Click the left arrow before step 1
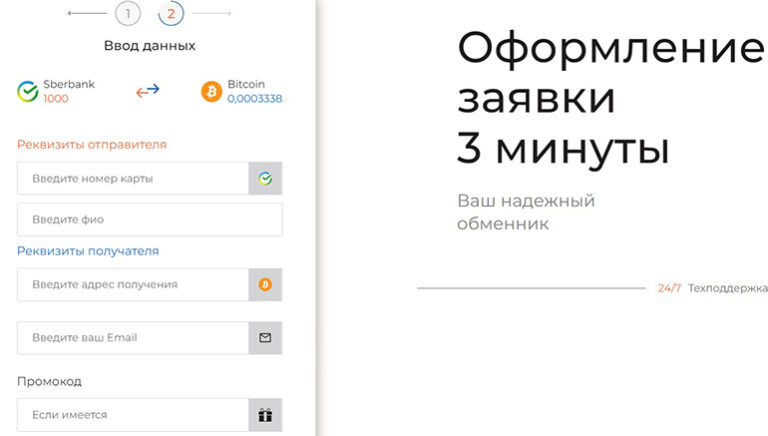The width and height of the screenshot is (768, 436). (x=87, y=14)
